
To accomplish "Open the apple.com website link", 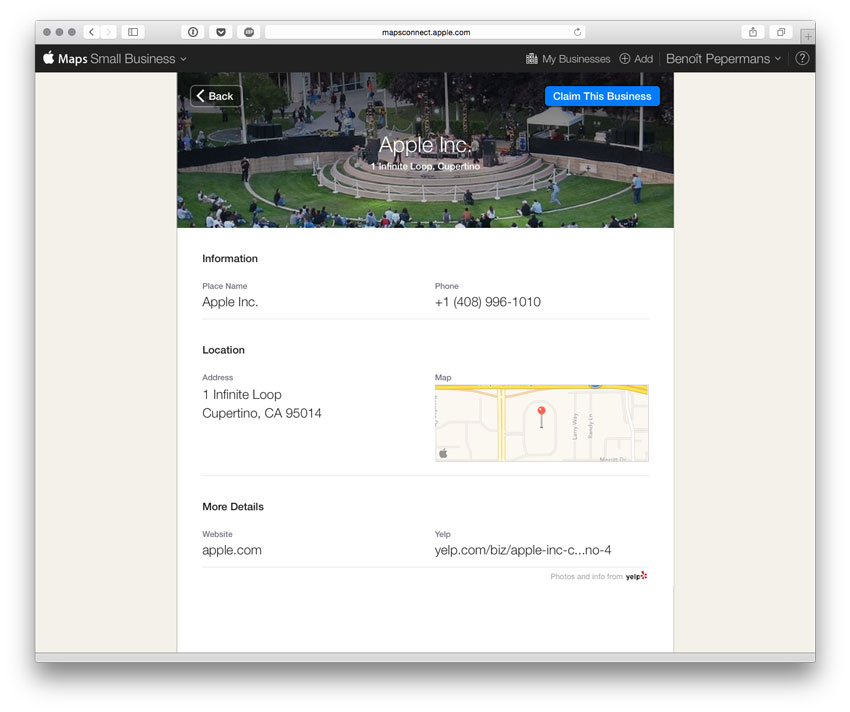I will 231,550.
